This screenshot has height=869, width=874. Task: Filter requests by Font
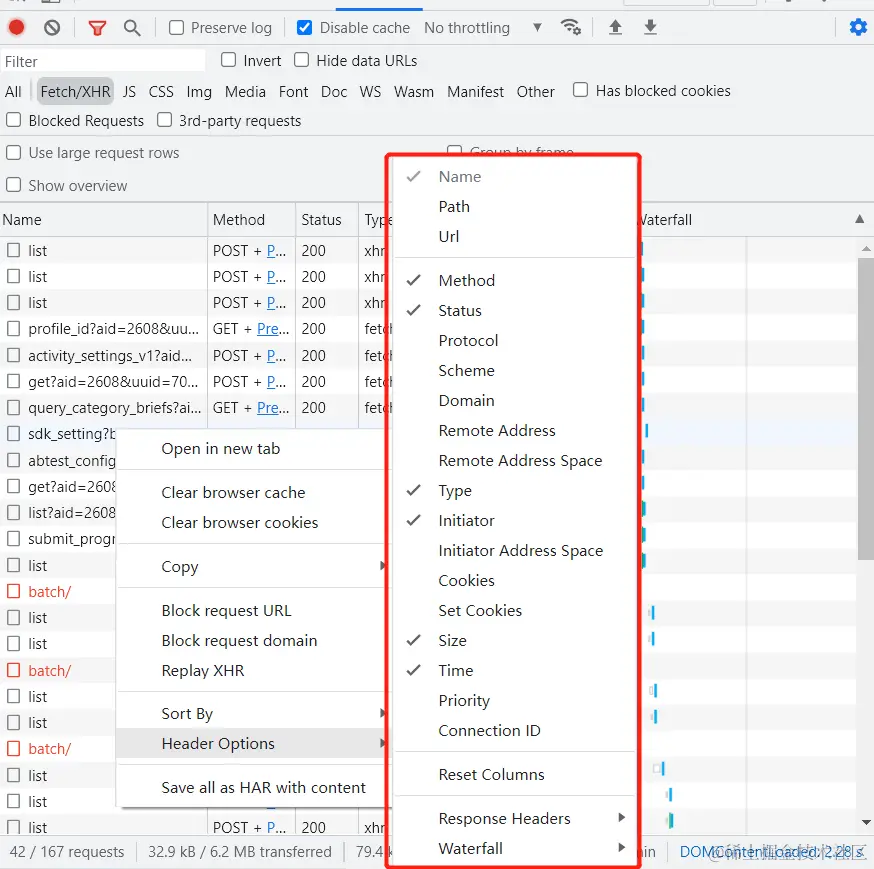pyautogui.click(x=293, y=91)
